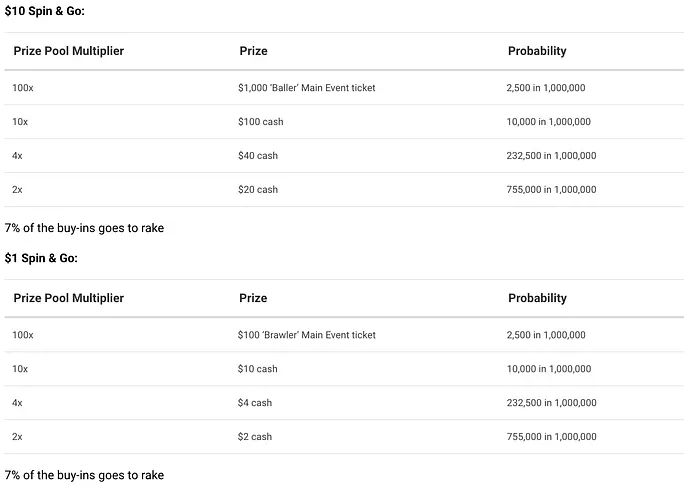Click the "$4 cash" prize cell

pos(255,403)
